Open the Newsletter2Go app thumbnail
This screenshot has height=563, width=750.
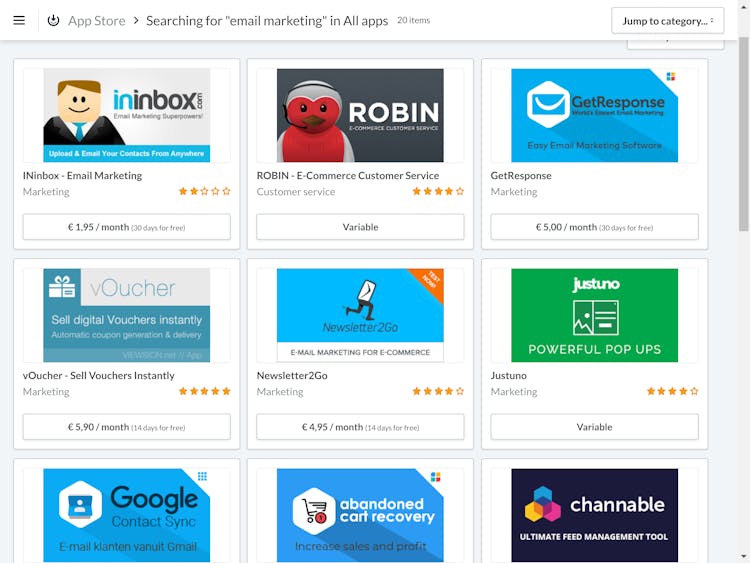360,315
